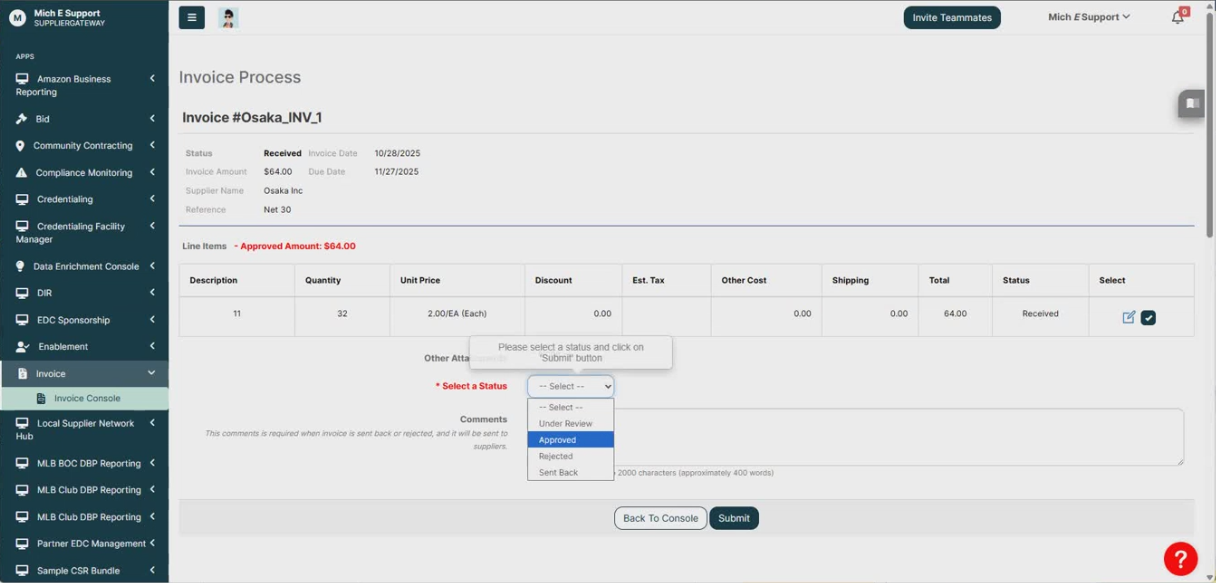Open the bookmark flyout on the right edge
Screen dimensions: 1216x583
tap(1191, 103)
